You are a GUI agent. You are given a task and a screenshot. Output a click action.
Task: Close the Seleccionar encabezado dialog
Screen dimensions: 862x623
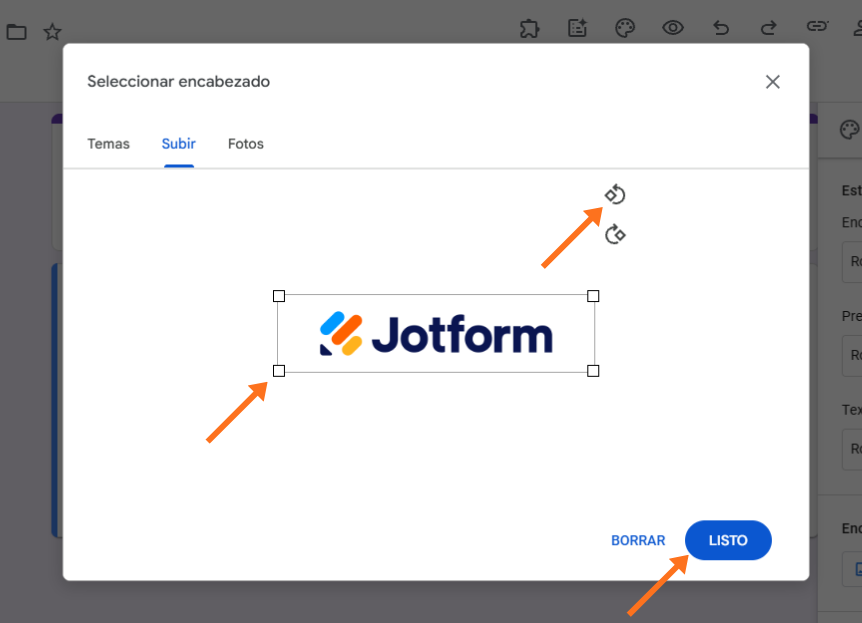pos(772,81)
